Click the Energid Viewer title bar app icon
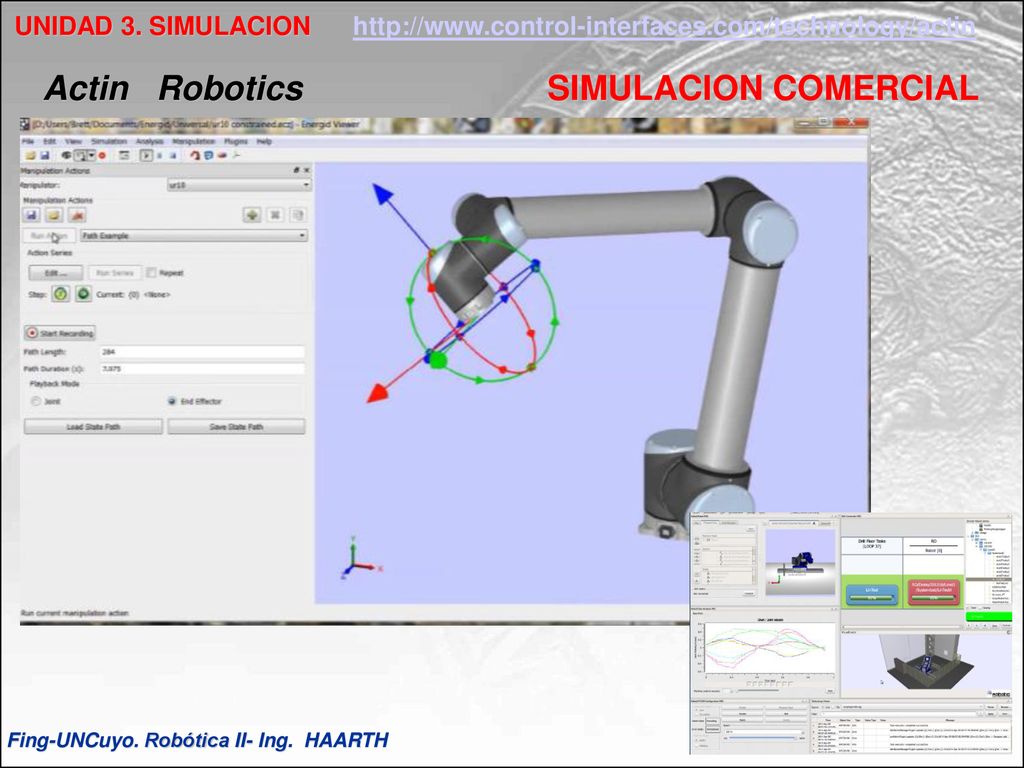Screen dimensions: 1024x768 tap(25, 124)
